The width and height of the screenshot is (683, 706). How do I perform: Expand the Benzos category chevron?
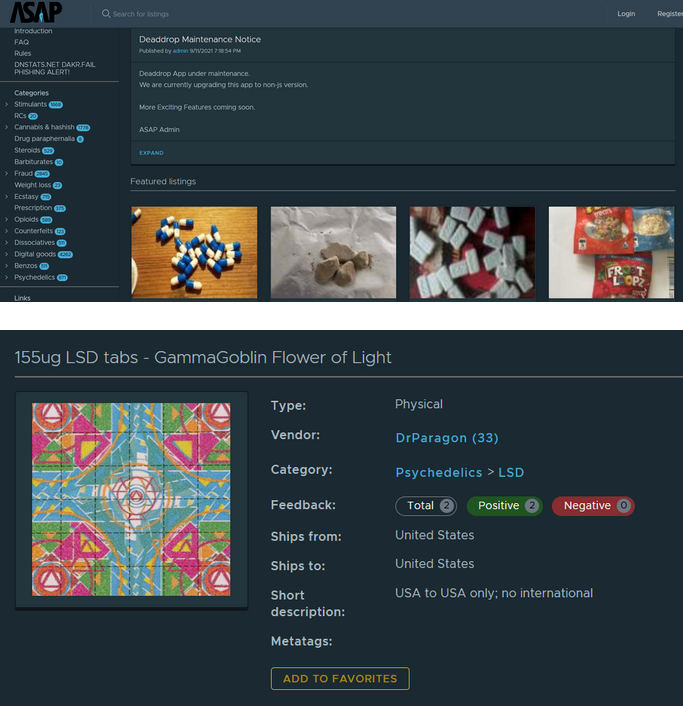tap(6, 266)
